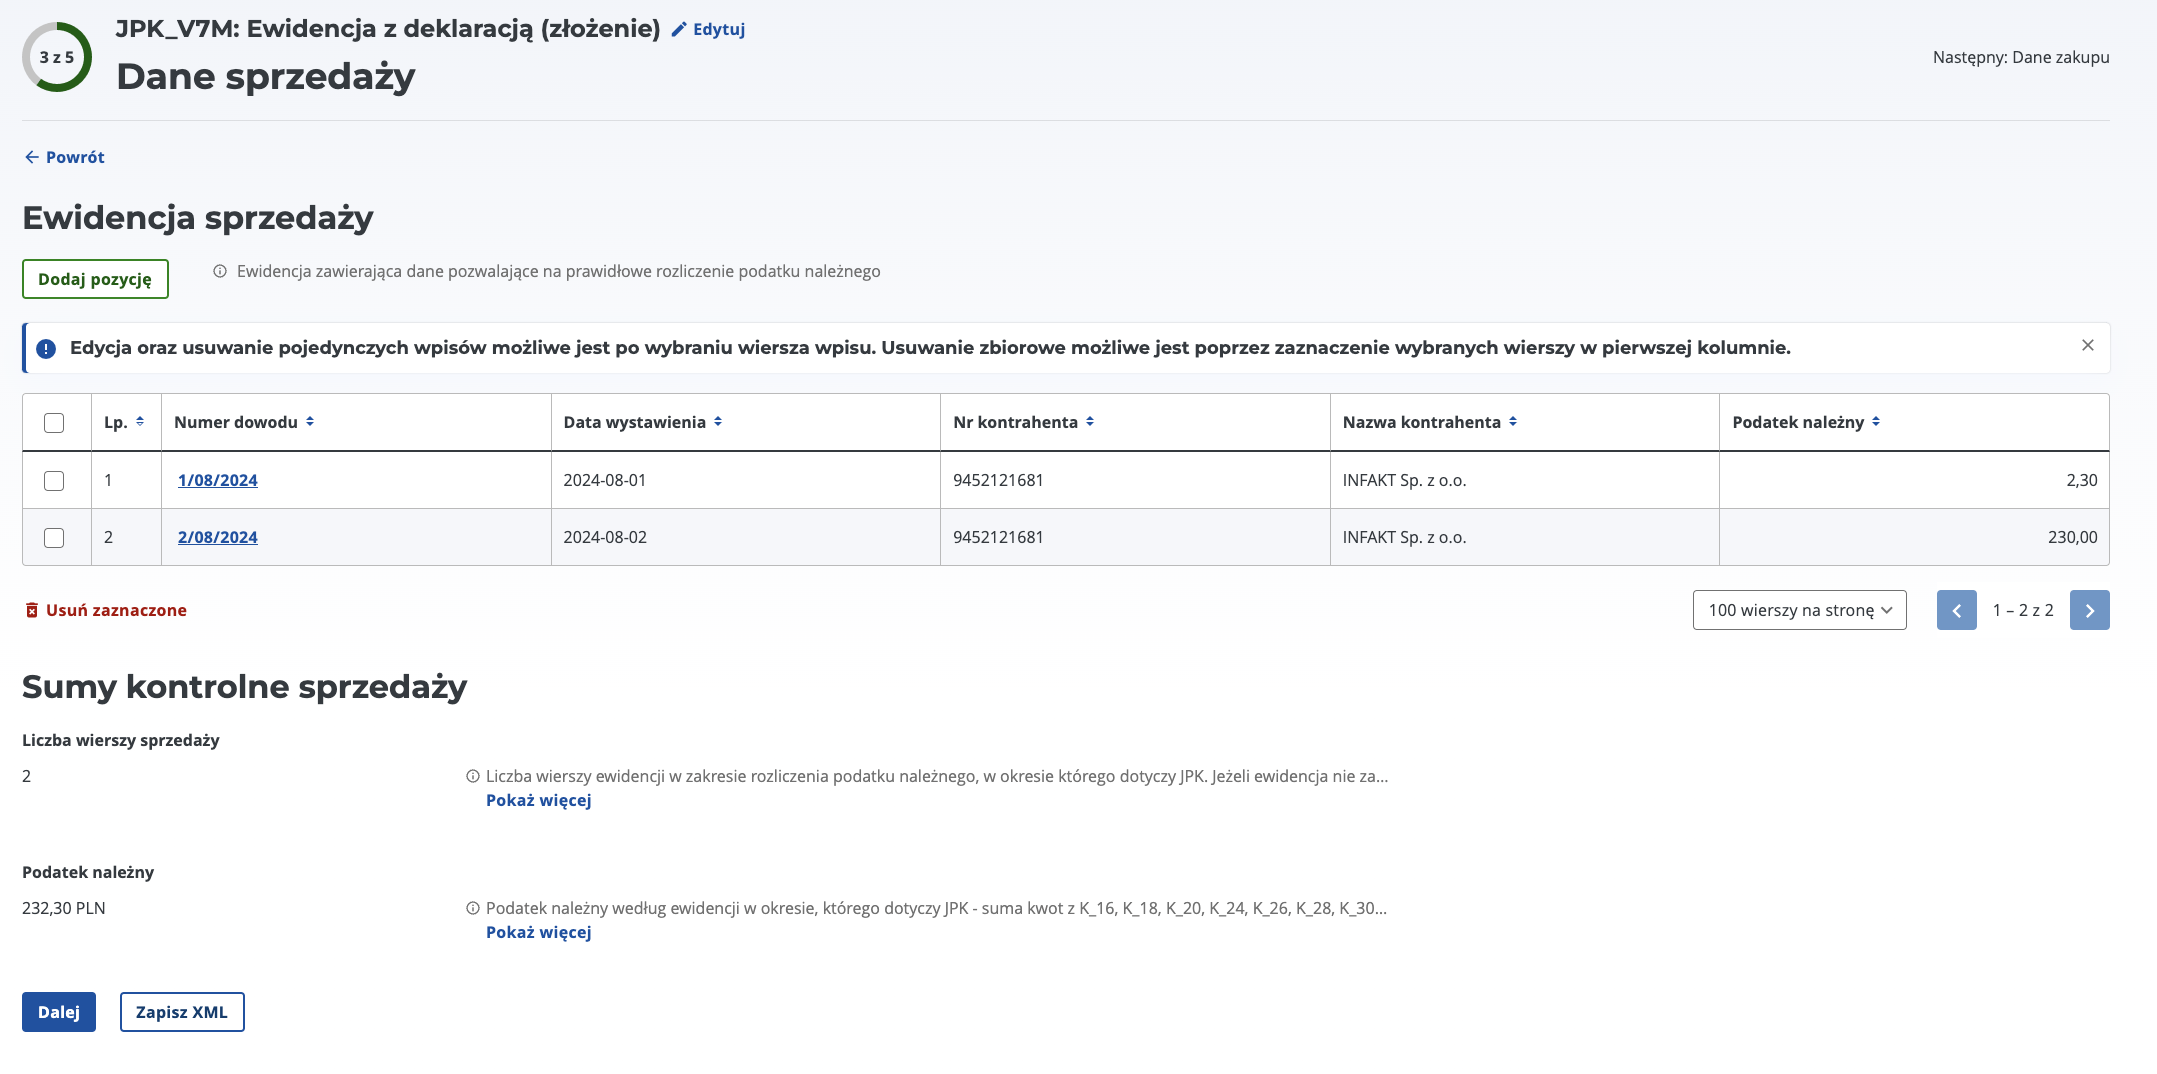Image resolution: width=2157 pixels, height=1074 pixels.
Task: Go to next page with right chevron
Action: tap(2089, 610)
